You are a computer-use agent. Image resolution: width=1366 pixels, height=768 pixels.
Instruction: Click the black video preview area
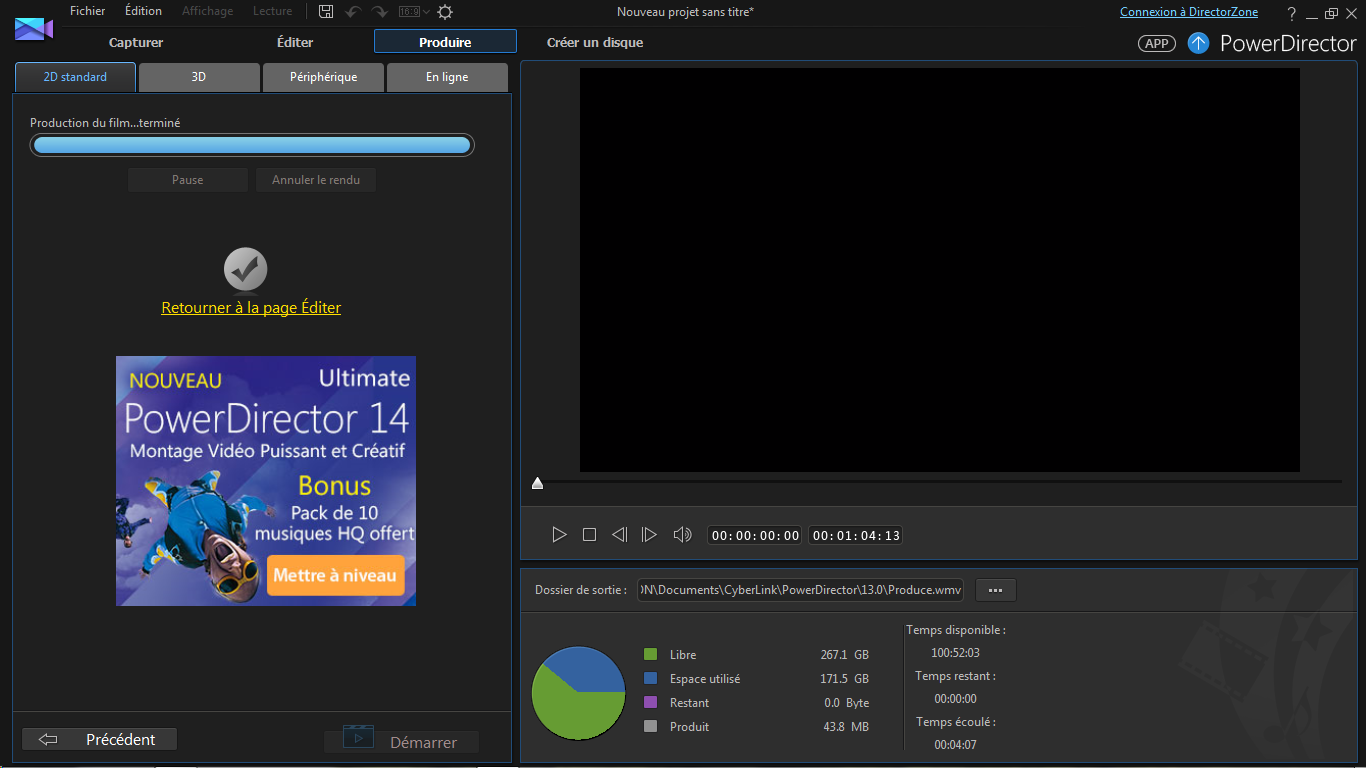coord(940,270)
